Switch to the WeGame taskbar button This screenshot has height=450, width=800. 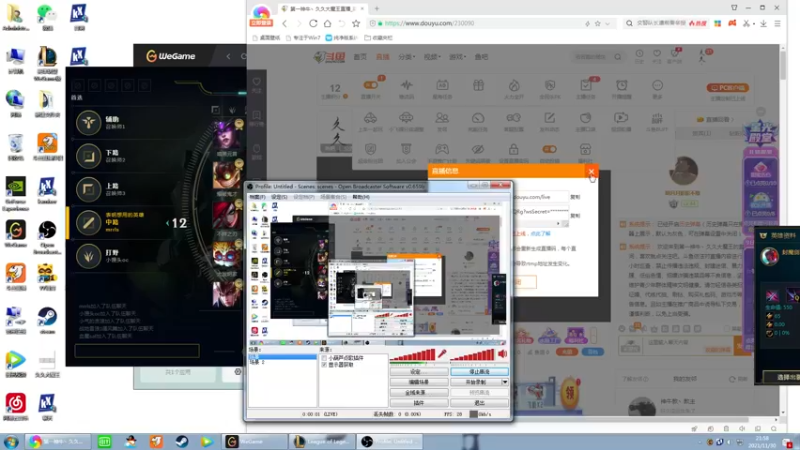pos(254,442)
